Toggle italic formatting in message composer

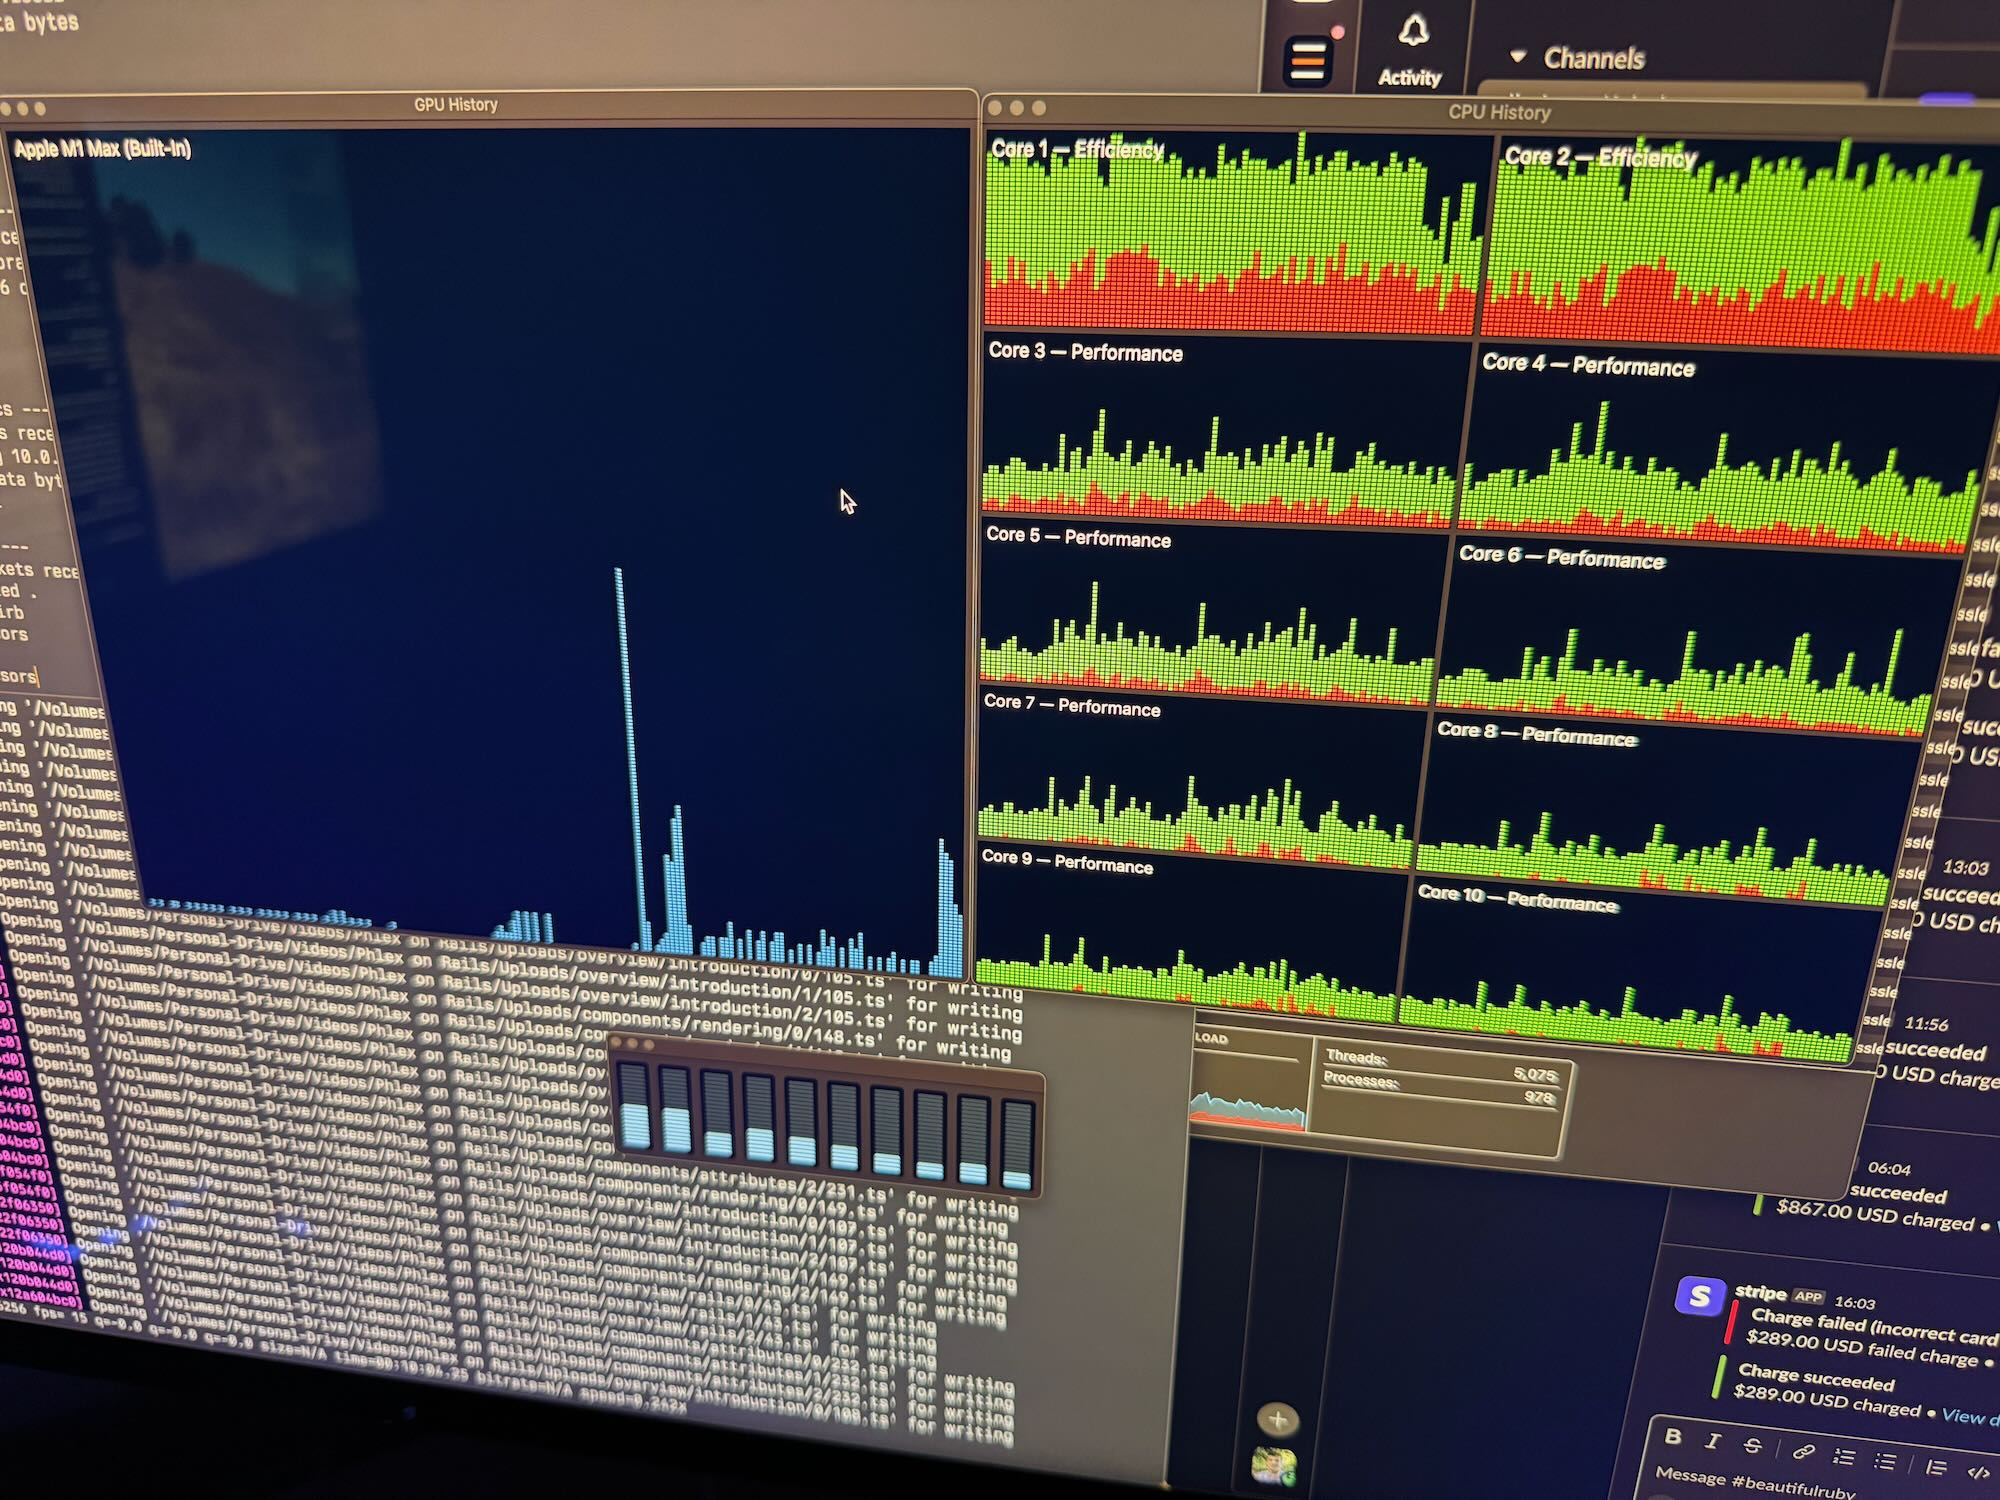point(1712,1441)
